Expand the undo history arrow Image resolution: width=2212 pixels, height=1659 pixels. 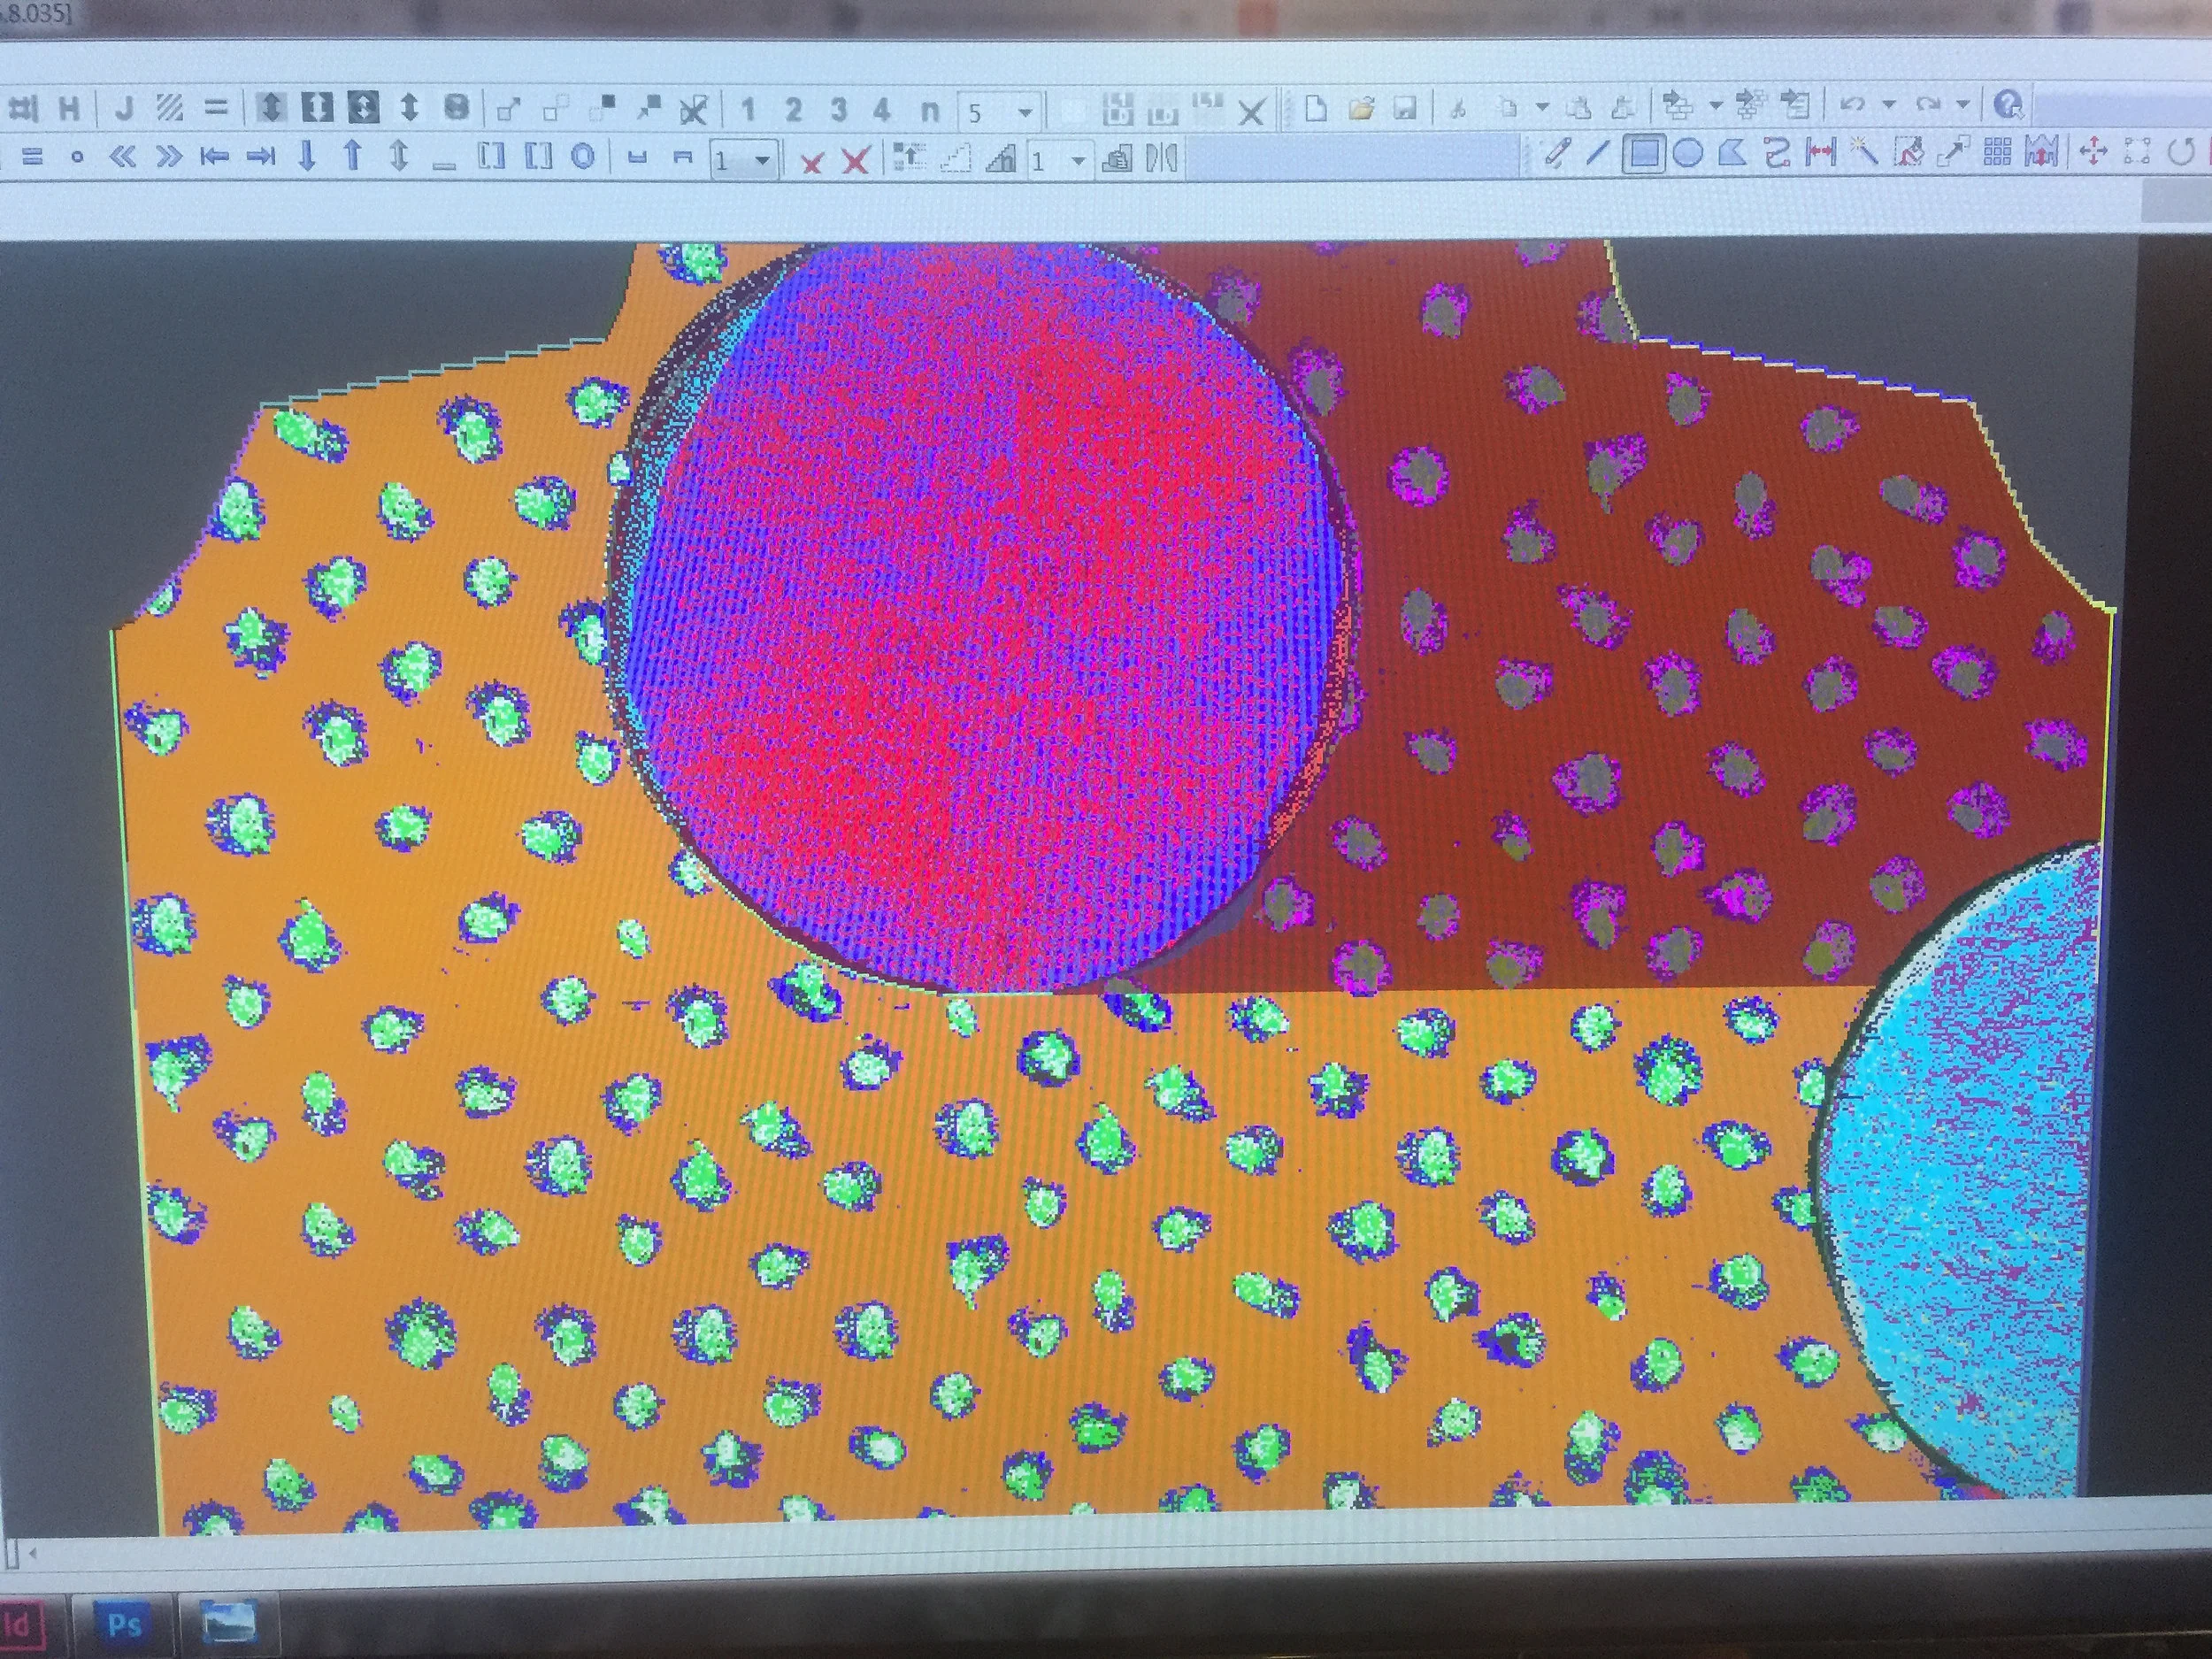point(1889,105)
